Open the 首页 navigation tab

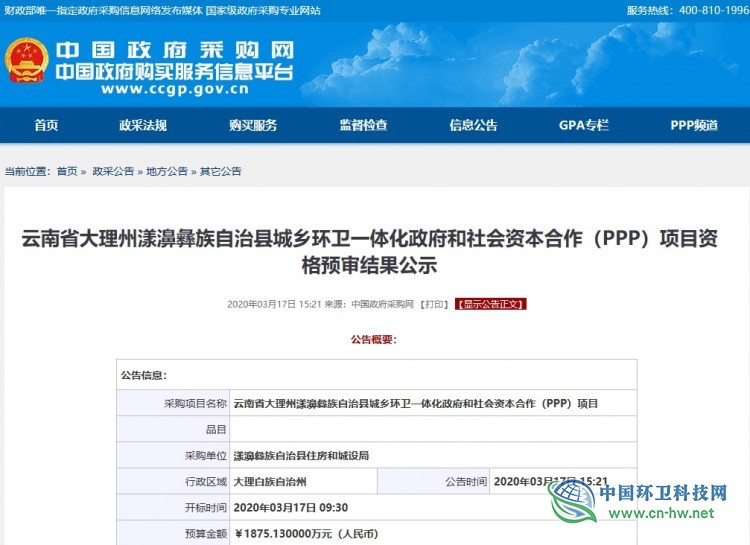pyautogui.click(x=46, y=125)
